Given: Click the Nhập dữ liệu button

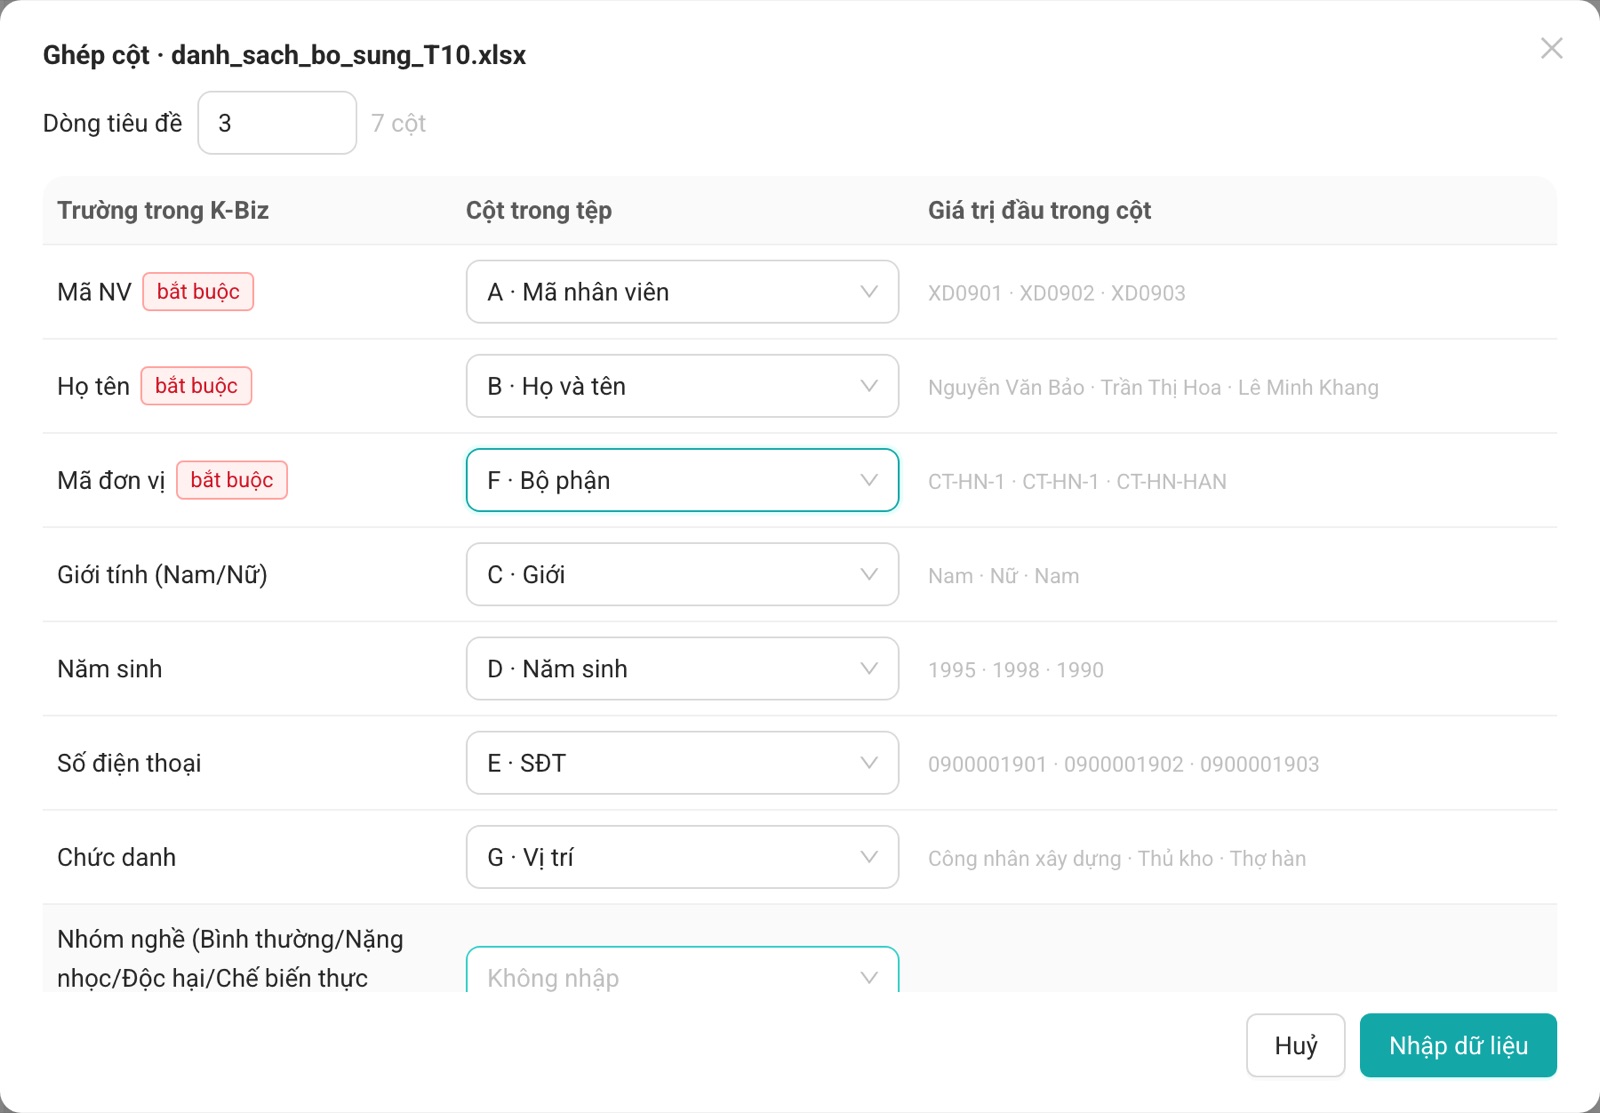Looking at the screenshot, I should [1458, 1045].
